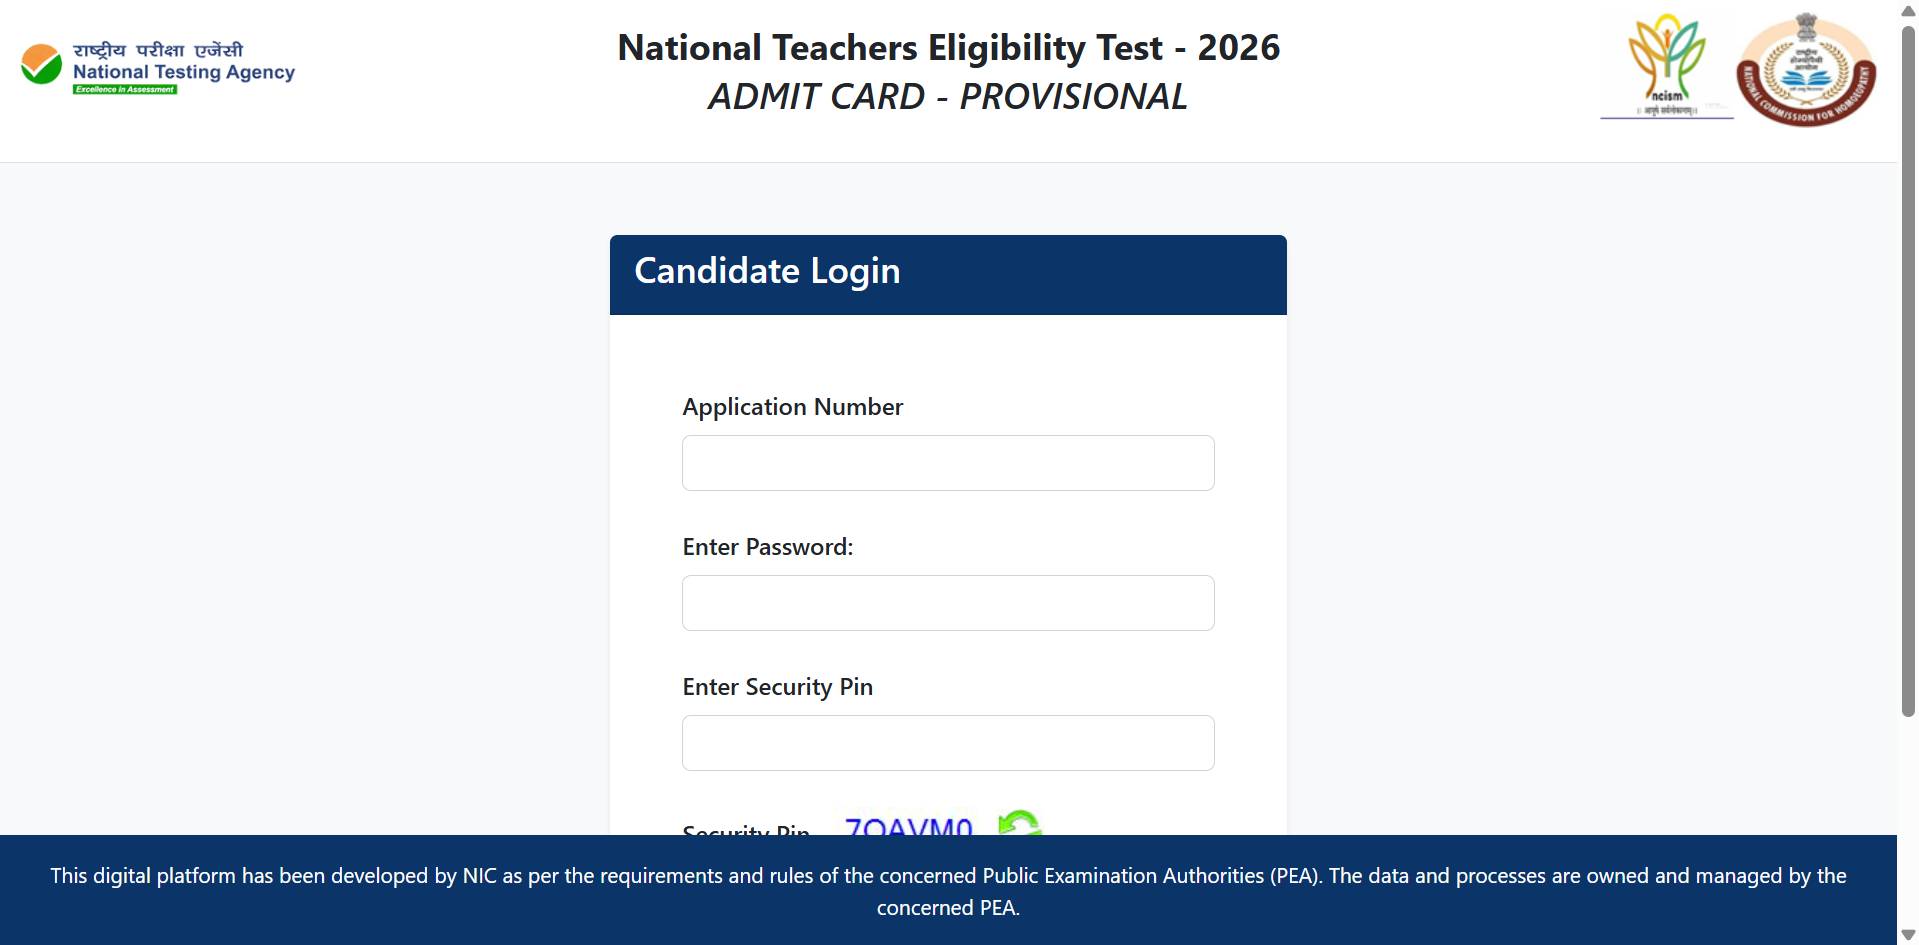Click the Excellence in Assessment tagline
The height and width of the screenshot is (945, 1919).
pyautogui.click(x=123, y=88)
